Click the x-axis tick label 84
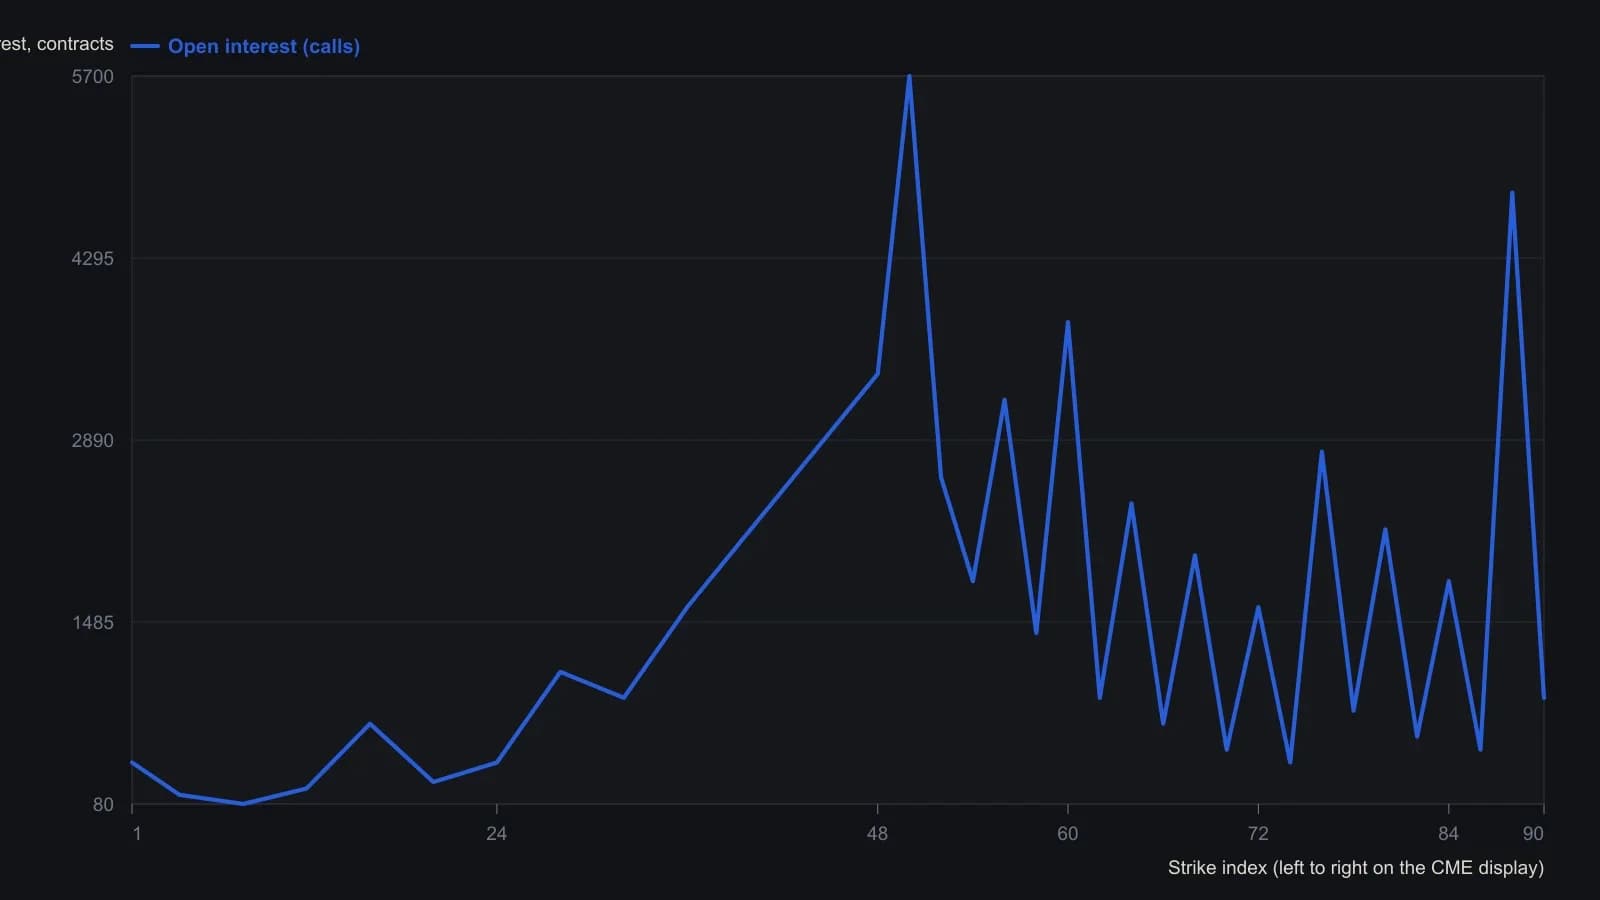The width and height of the screenshot is (1600, 900). tap(1448, 834)
